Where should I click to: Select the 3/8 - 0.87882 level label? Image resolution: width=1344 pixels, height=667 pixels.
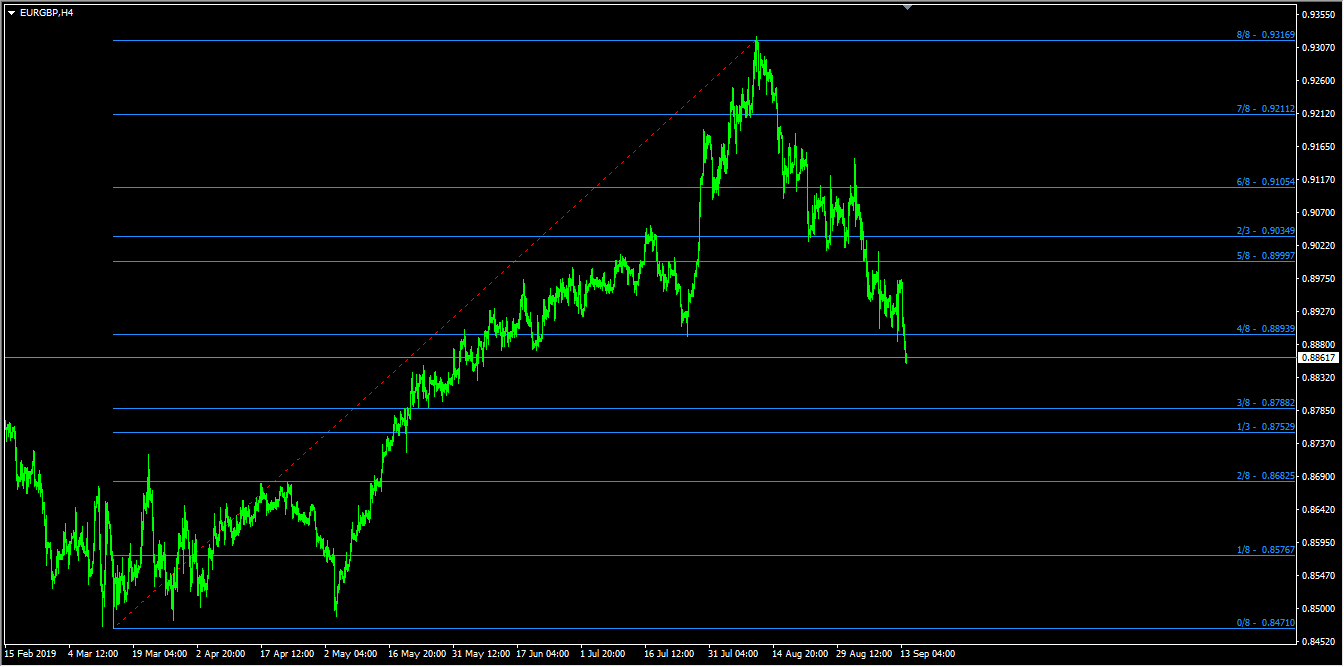click(x=1266, y=403)
